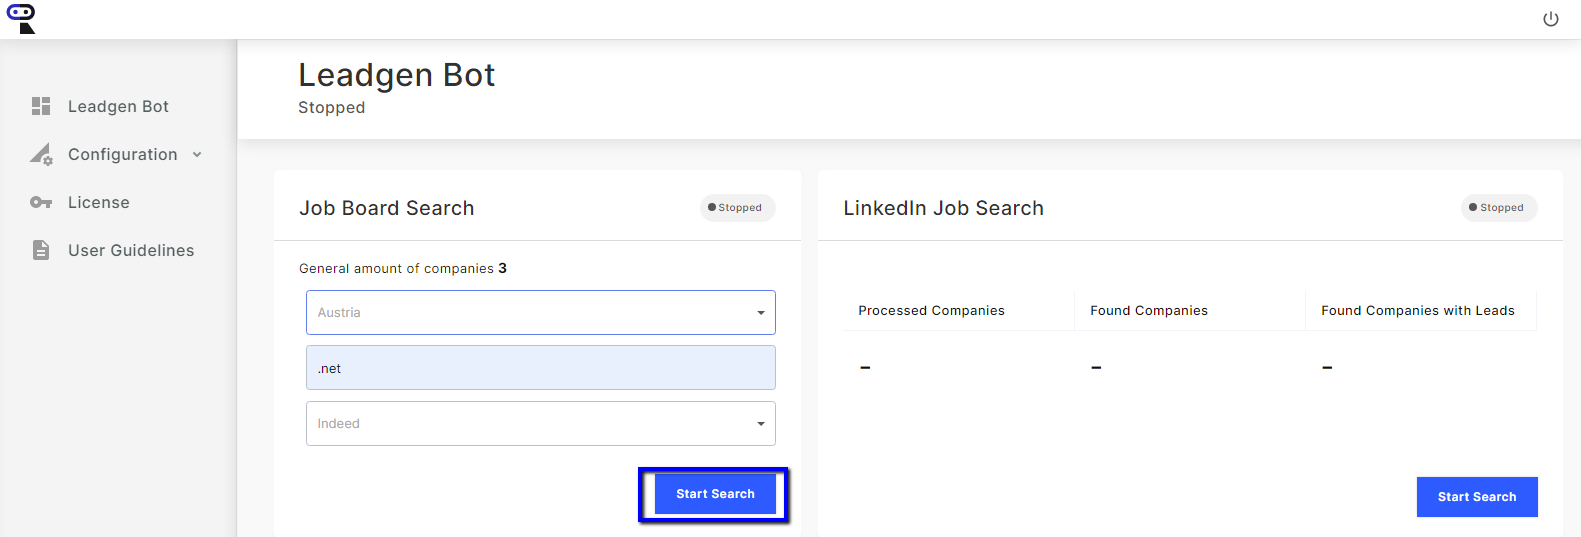This screenshot has width=1581, height=537.
Task: Click the Leadgen Bot dashboard icon
Action: point(41,106)
